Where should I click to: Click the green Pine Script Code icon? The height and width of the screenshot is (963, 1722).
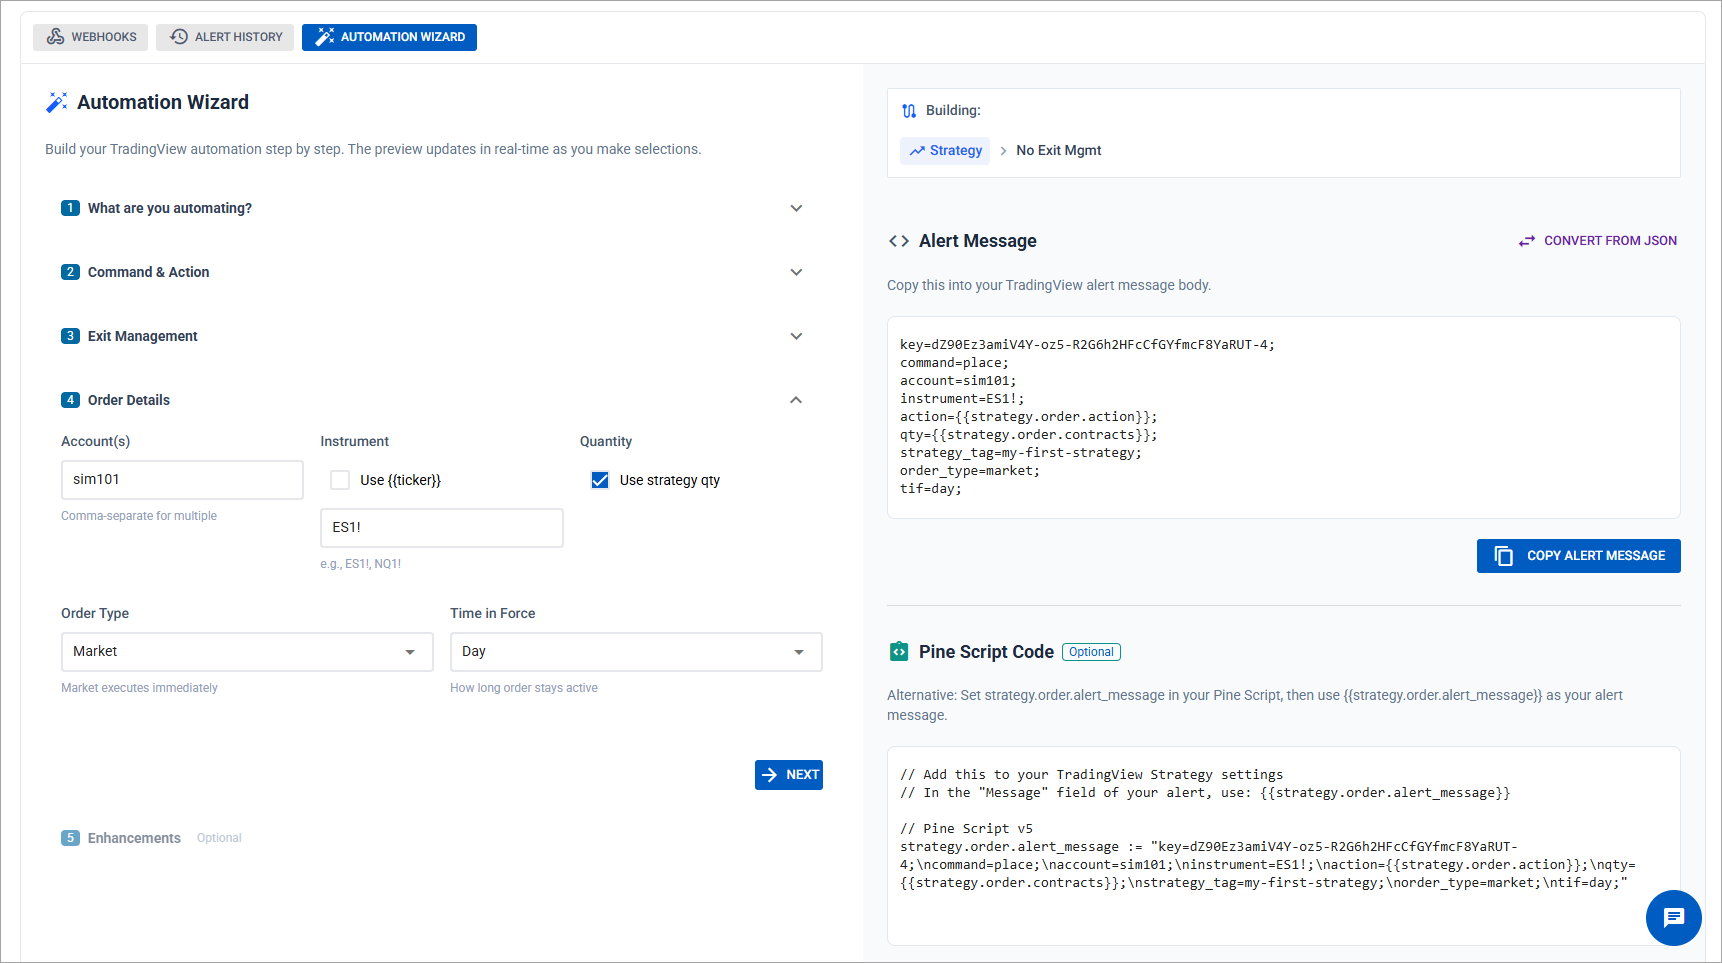pyautogui.click(x=898, y=651)
